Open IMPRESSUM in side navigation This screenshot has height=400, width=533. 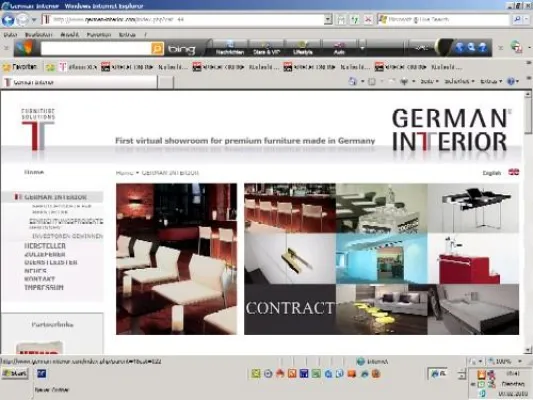pyautogui.click(x=44, y=288)
